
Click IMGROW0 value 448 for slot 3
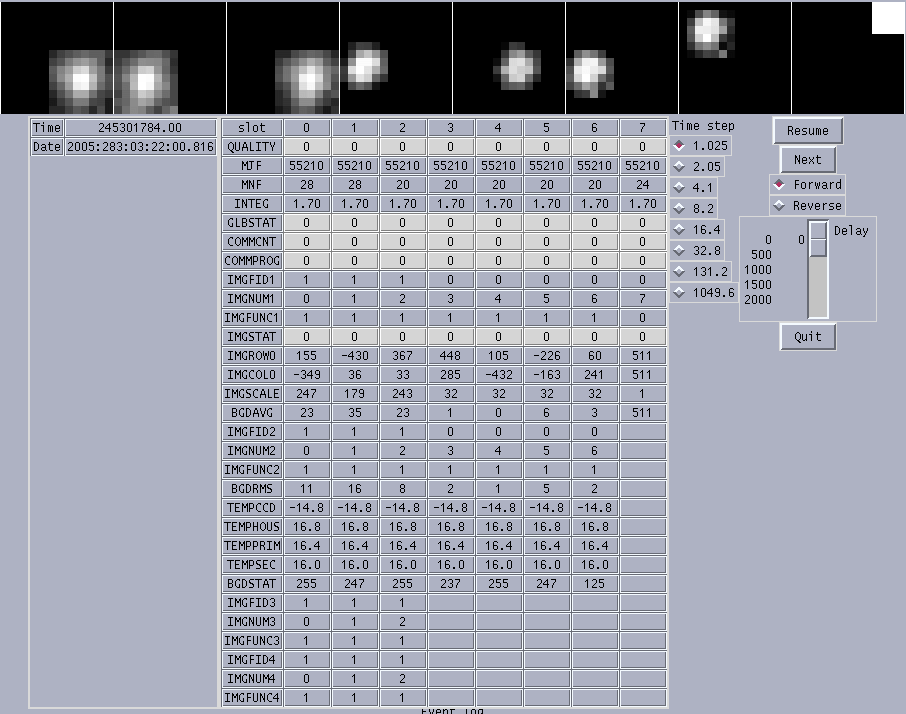point(451,356)
